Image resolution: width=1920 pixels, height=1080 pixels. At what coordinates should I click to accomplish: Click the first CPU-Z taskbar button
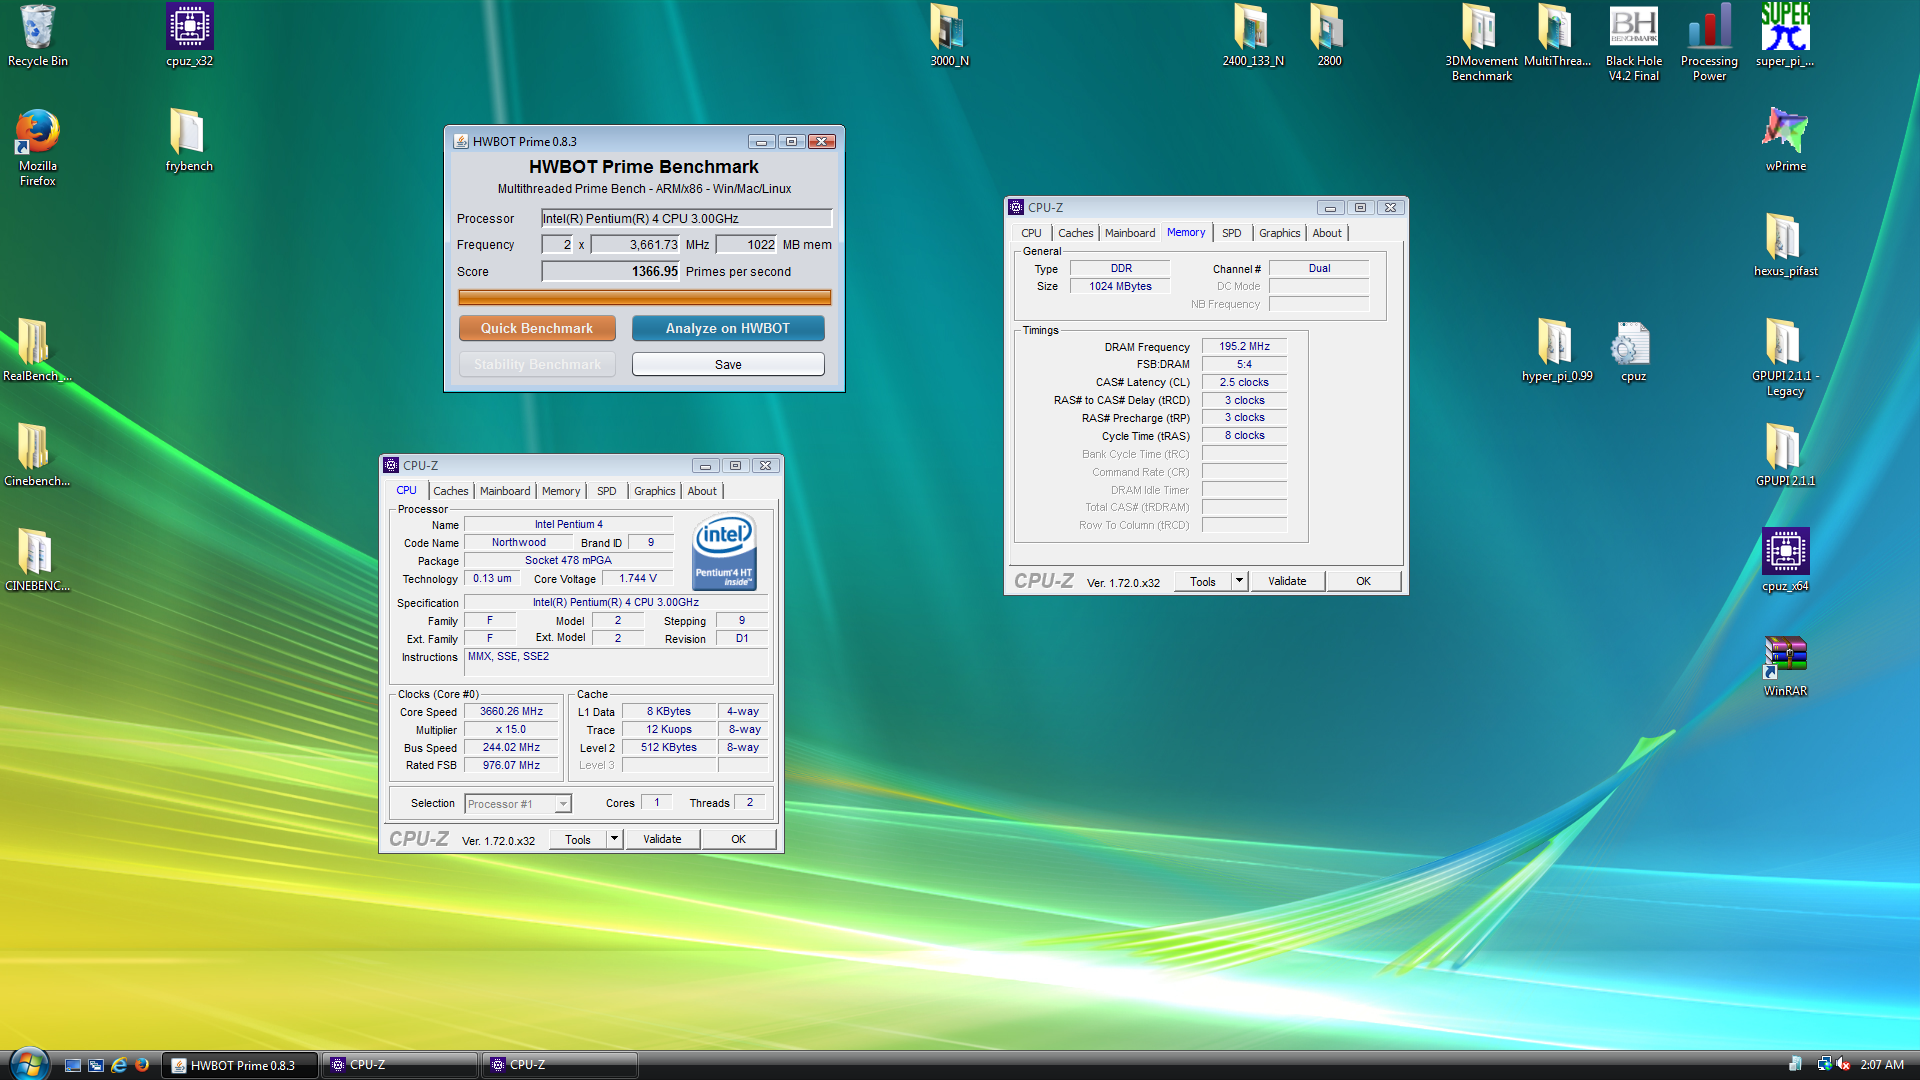tap(399, 1065)
